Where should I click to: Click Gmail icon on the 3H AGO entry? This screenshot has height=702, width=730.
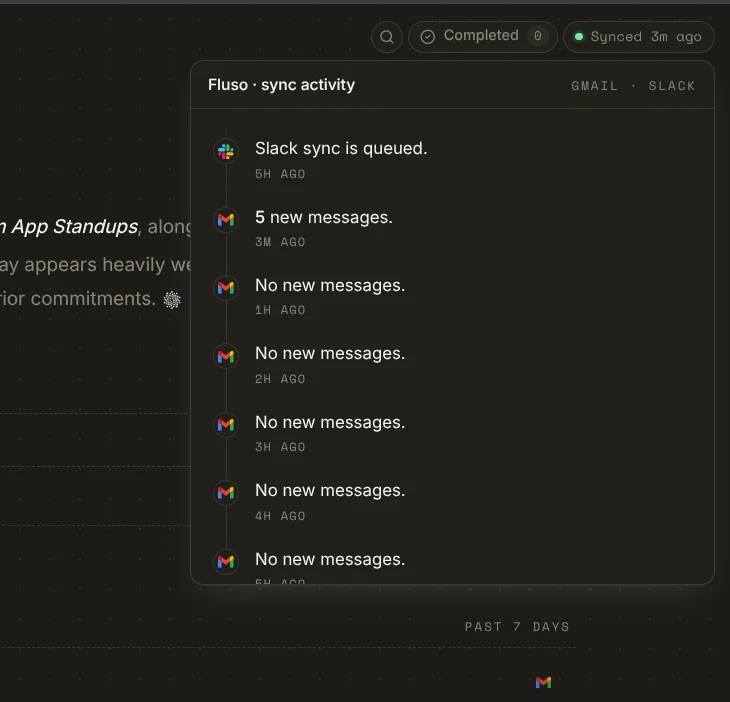[x=226, y=425]
